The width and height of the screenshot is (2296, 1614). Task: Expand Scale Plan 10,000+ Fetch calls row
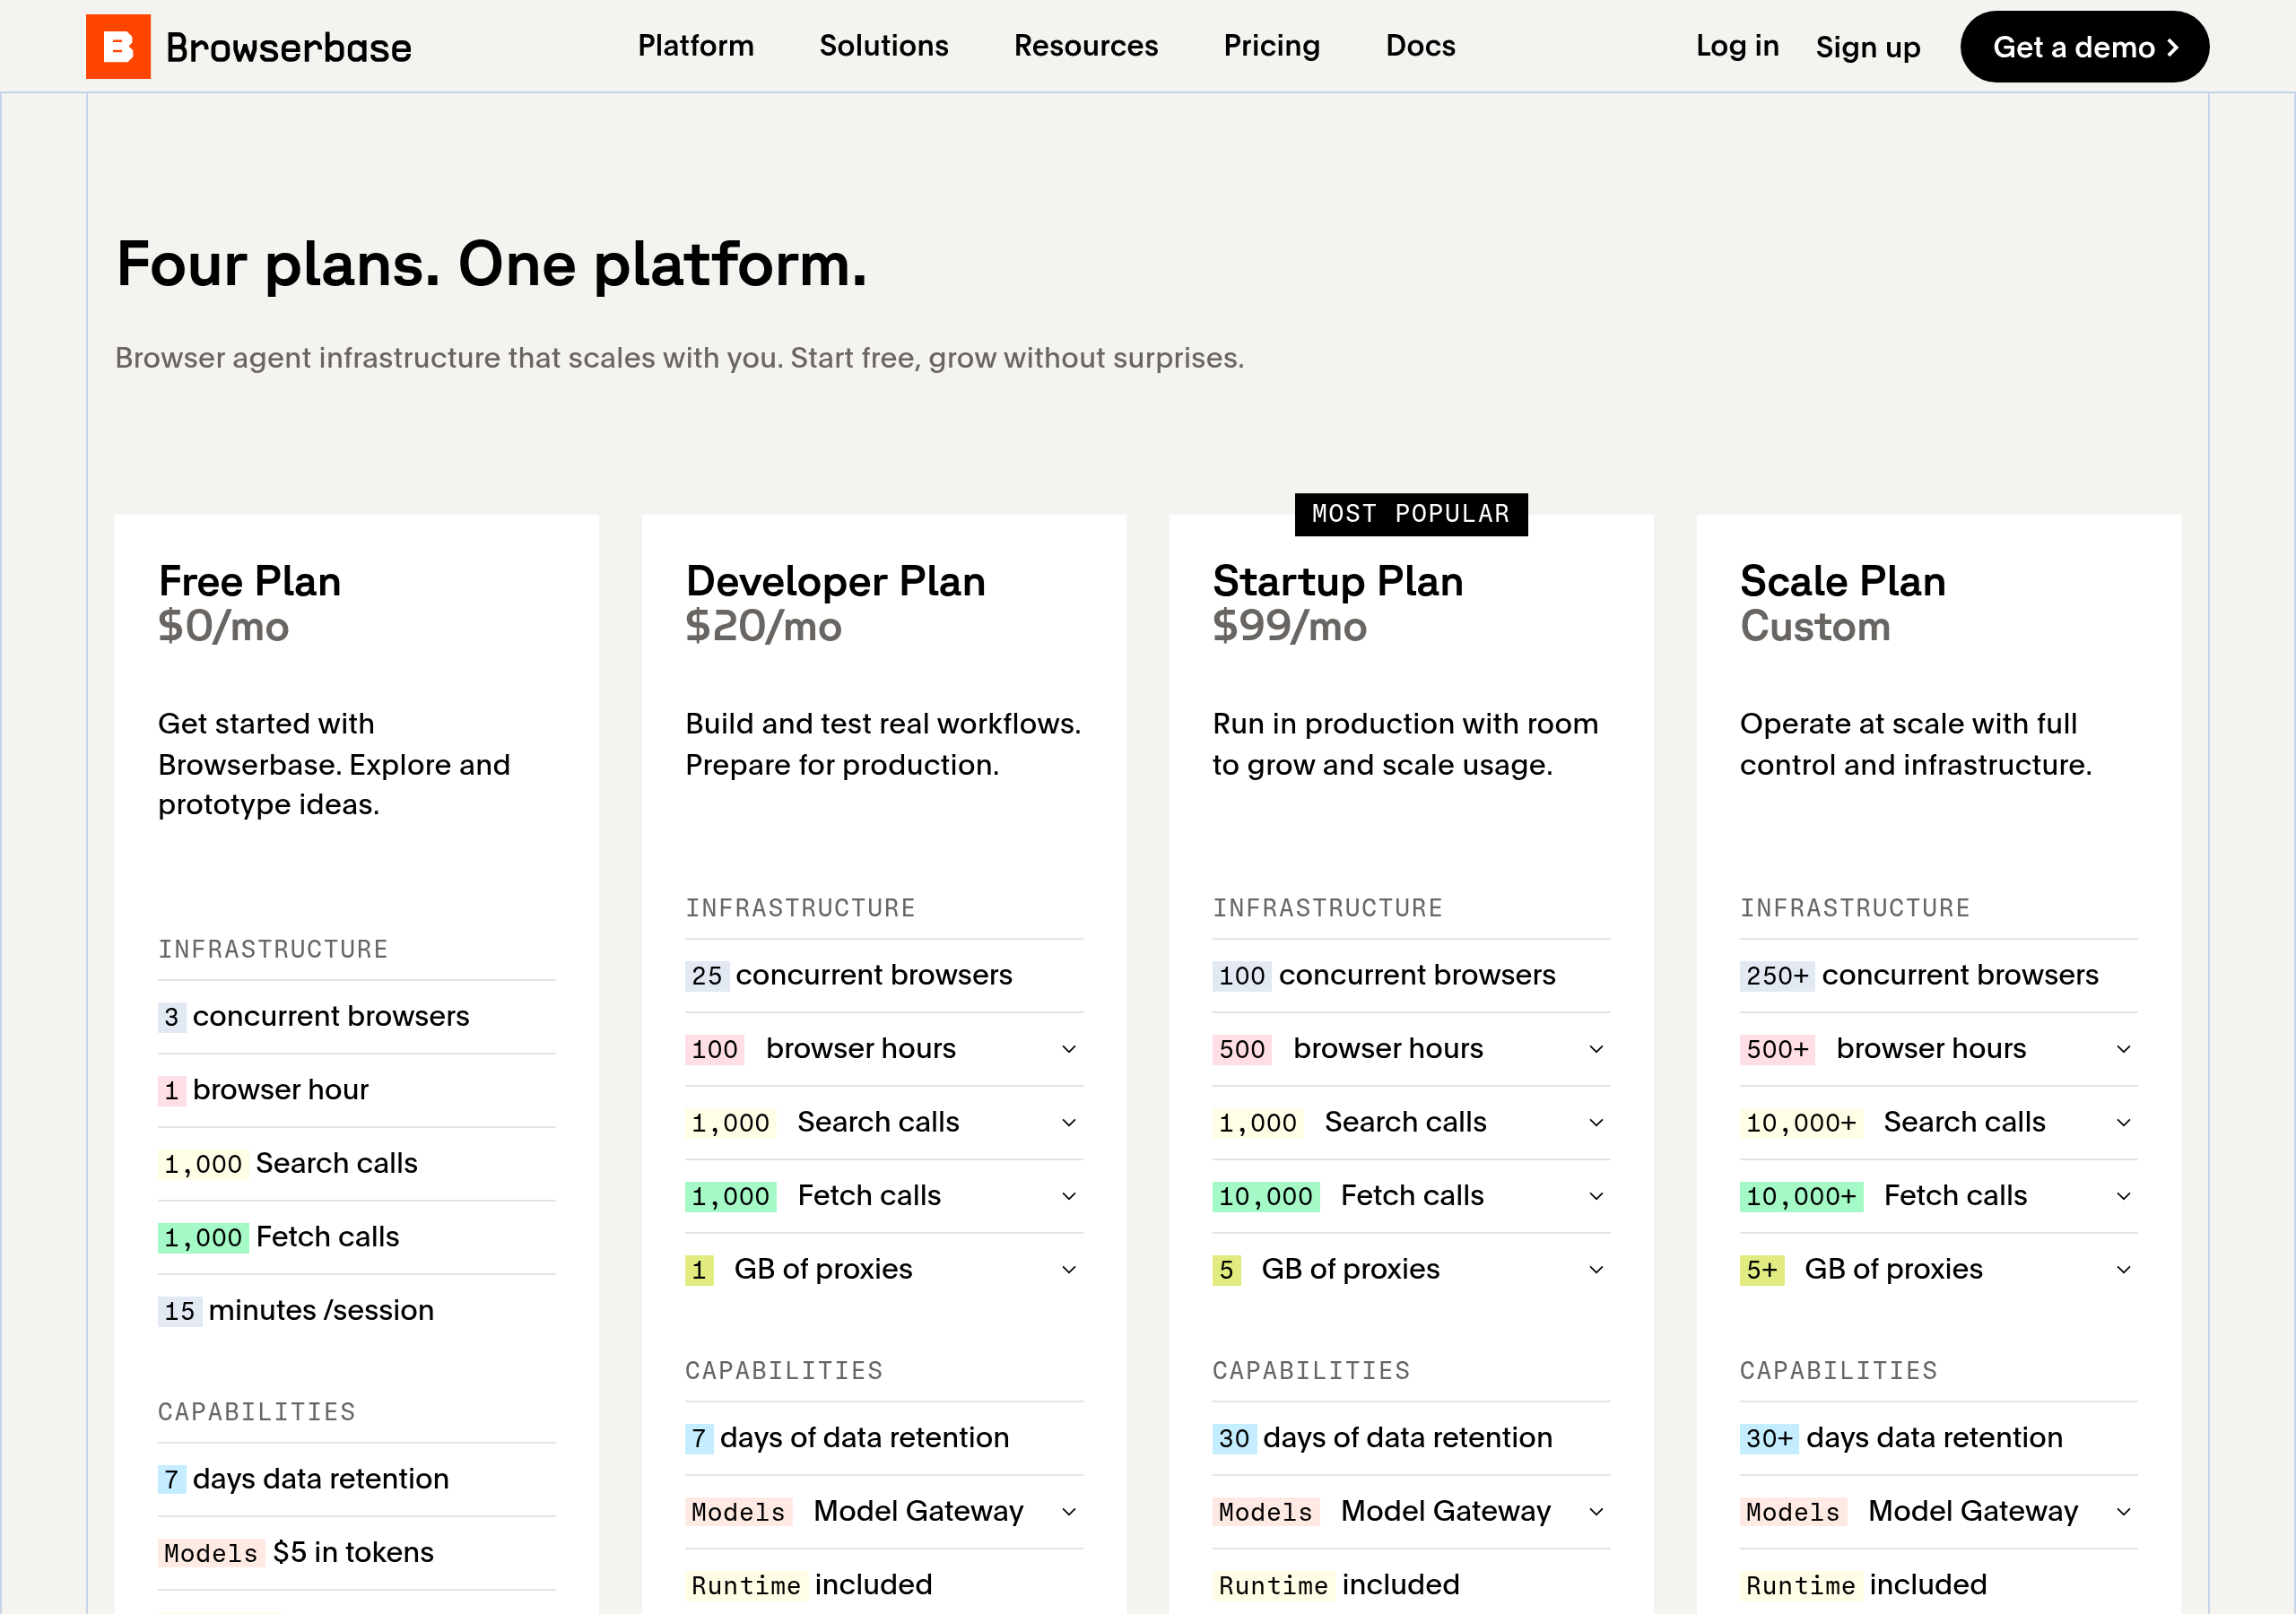pyautogui.click(x=1938, y=1196)
